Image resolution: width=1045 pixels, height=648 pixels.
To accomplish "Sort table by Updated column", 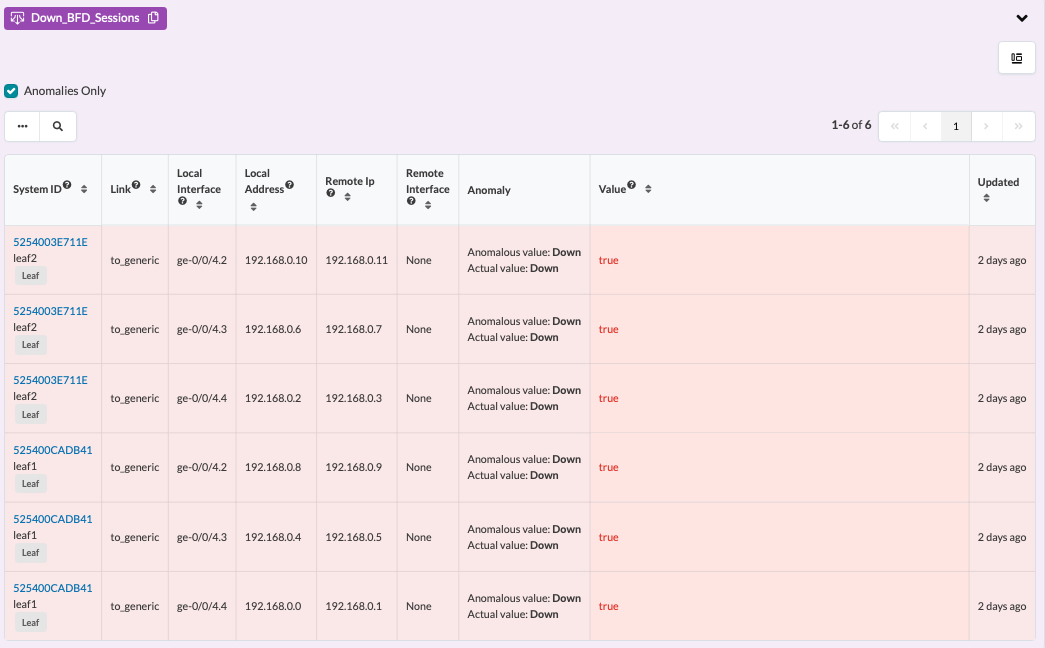I will (986, 198).
